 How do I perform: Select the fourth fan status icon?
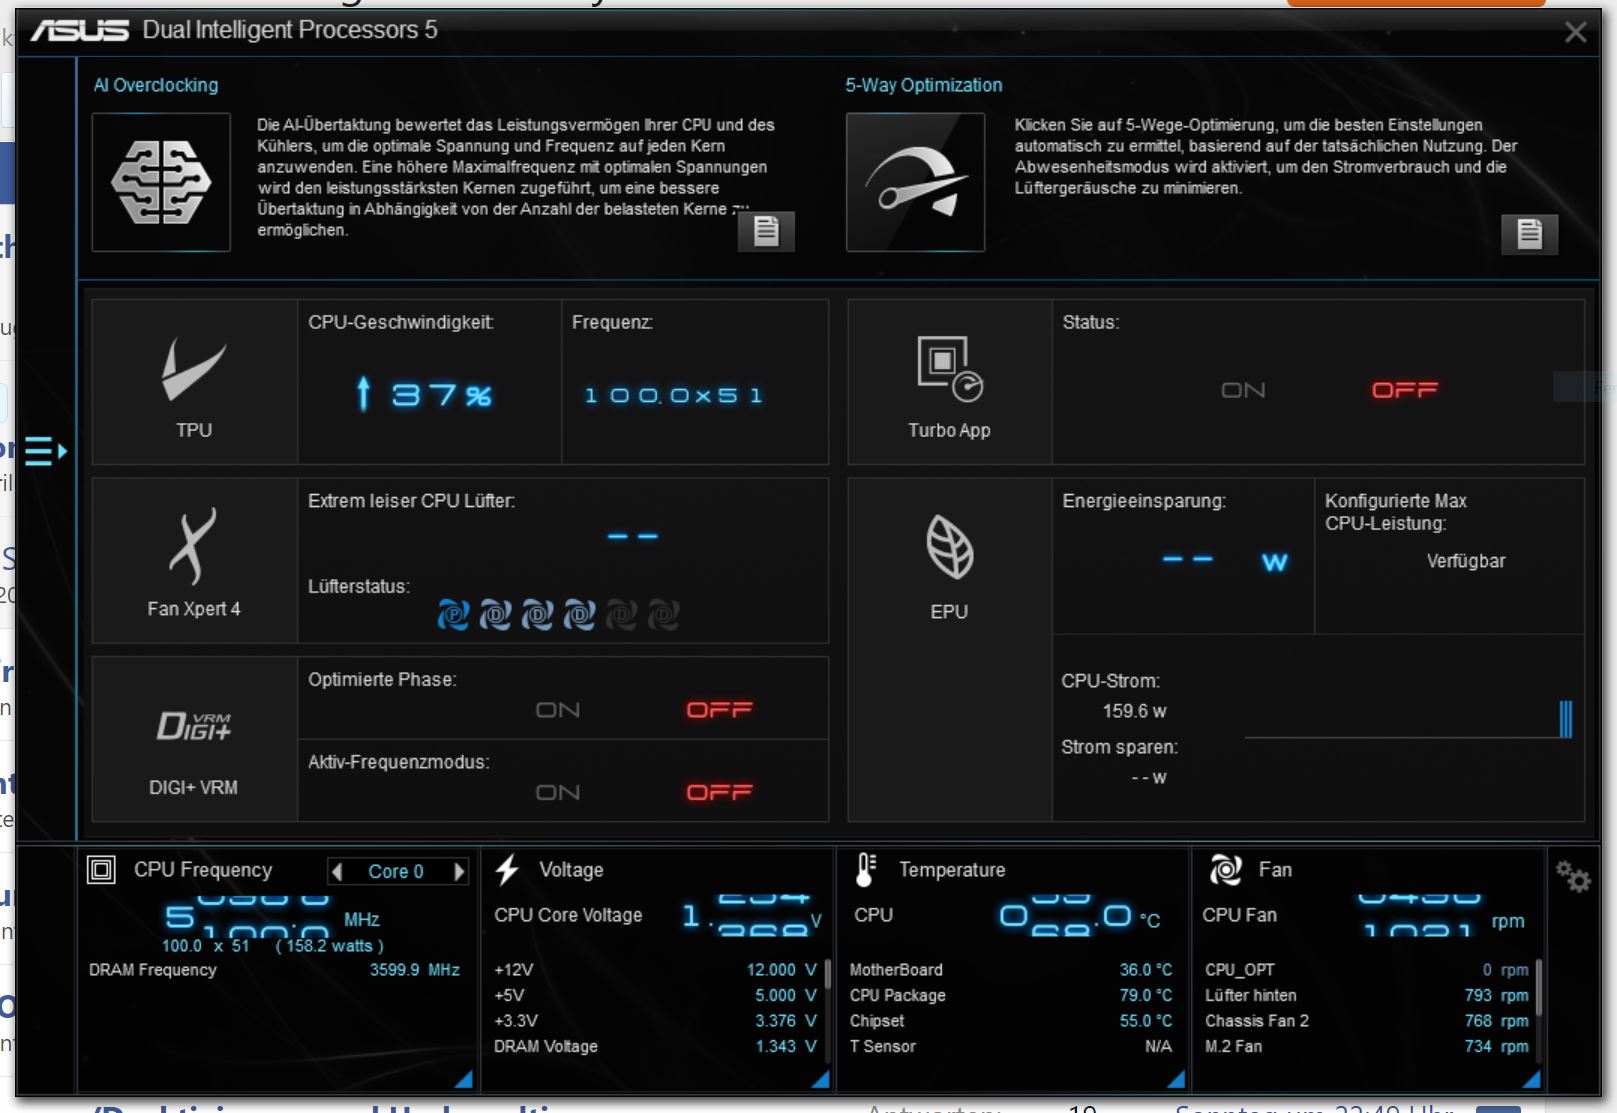(579, 614)
